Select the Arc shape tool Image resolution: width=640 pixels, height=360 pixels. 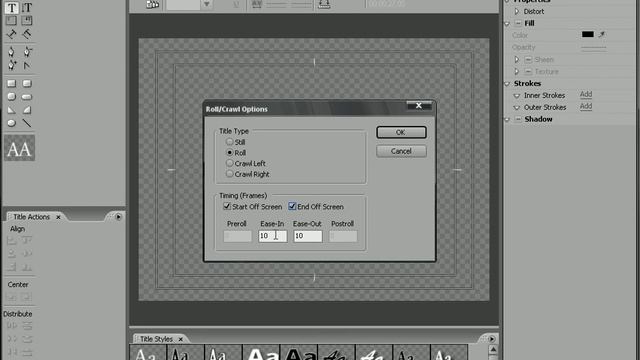point(27,110)
